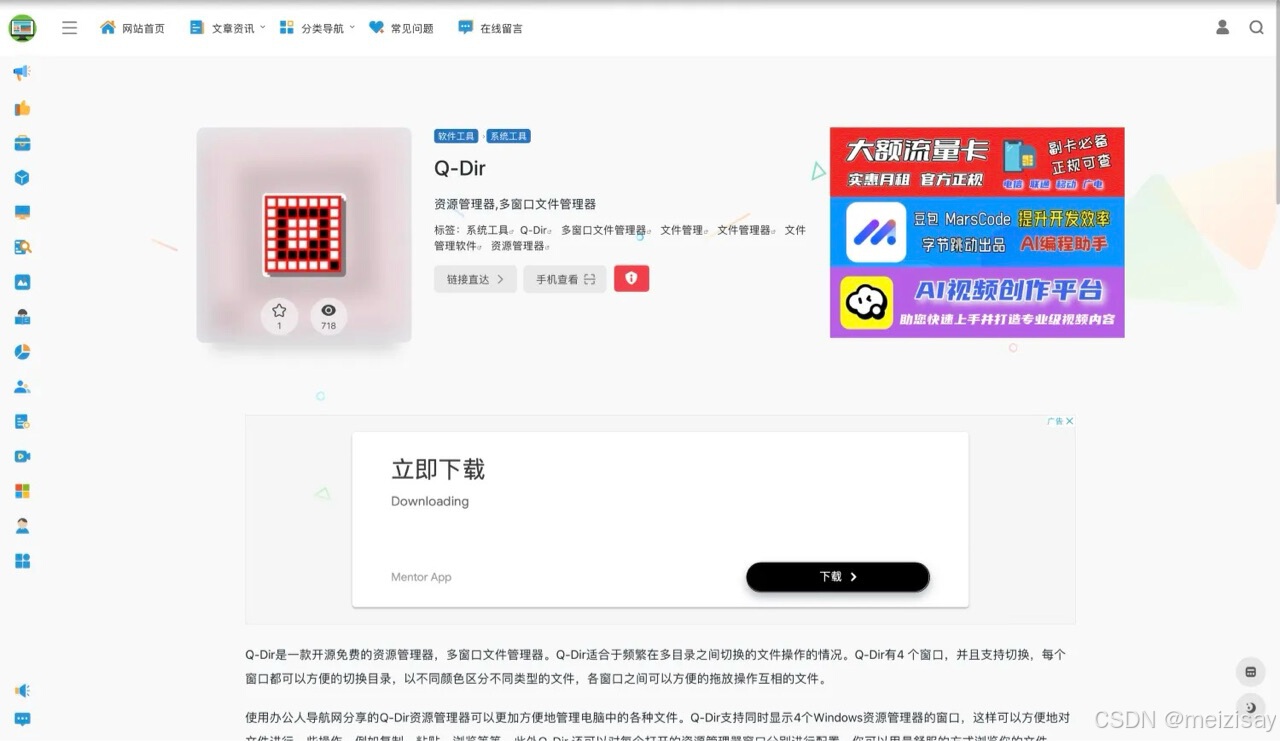Open the person reading sidebar category
The image size is (1280, 741).
click(22, 317)
